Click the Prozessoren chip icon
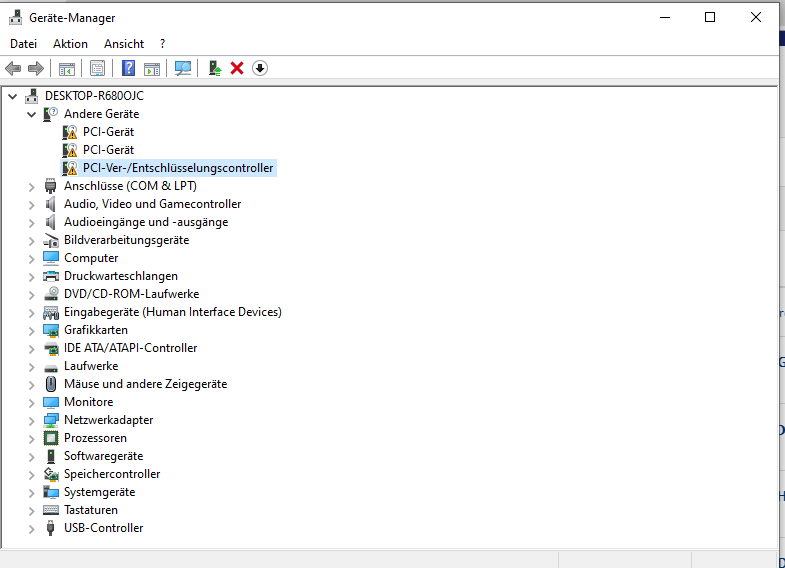Viewport: 785px width, 568px height. (51, 438)
